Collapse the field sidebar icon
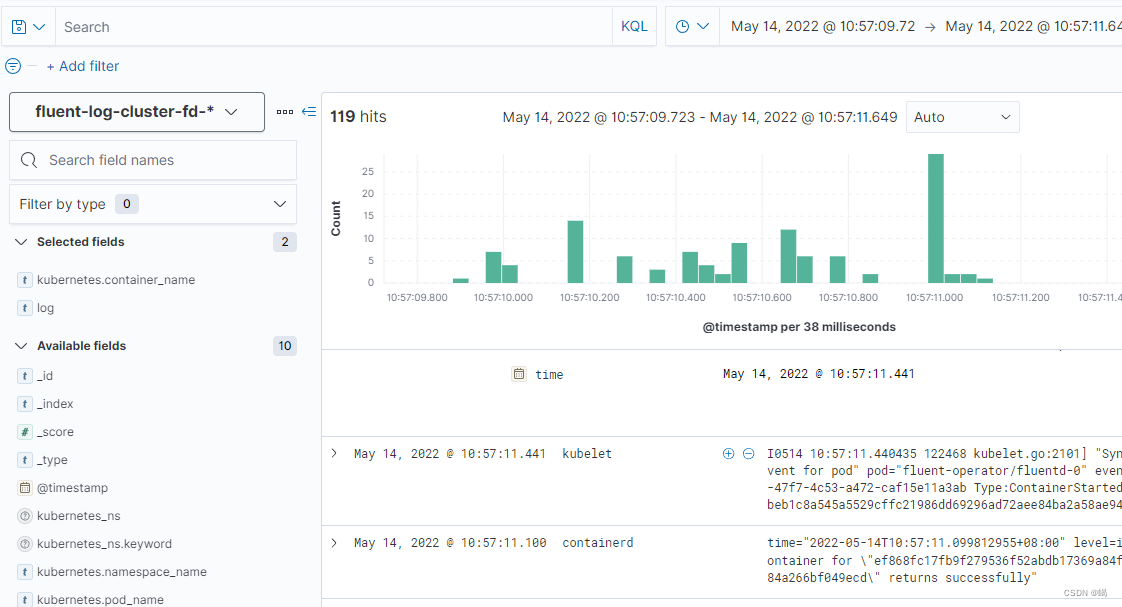 click(x=309, y=112)
